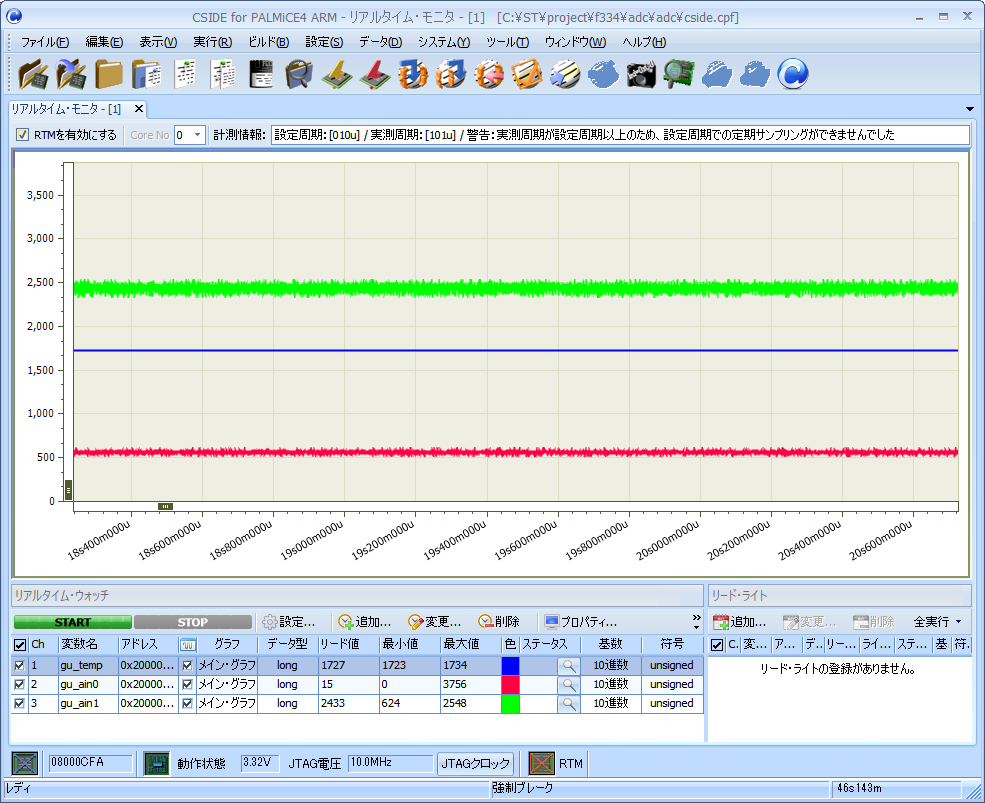Image resolution: width=985 pixels, height=803 pixels.
Task: Uncheck channel 3 gu_ain1 checkbox
Action: pyautogui.click(x=19, y=704)
